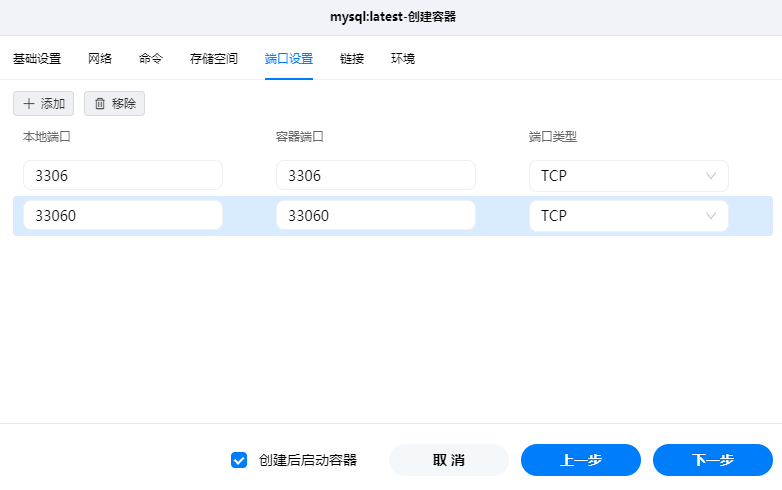
Task: Click the 容器端口 column header
Action: (299, 137)
